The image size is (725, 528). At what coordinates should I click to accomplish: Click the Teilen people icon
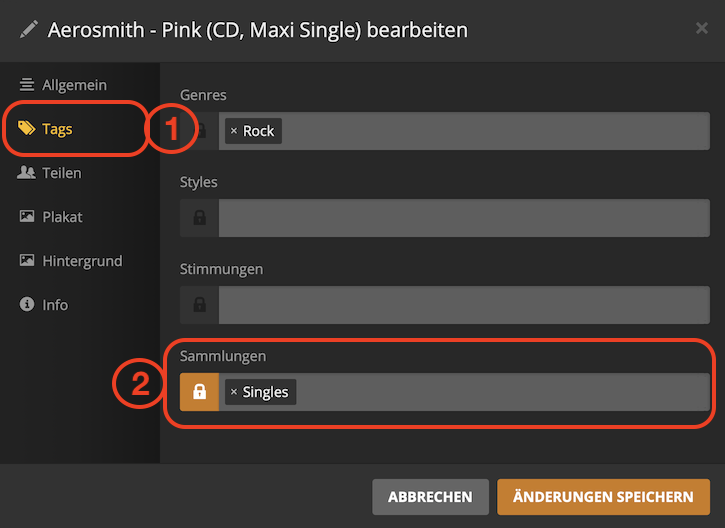click(x=27, y=173)
